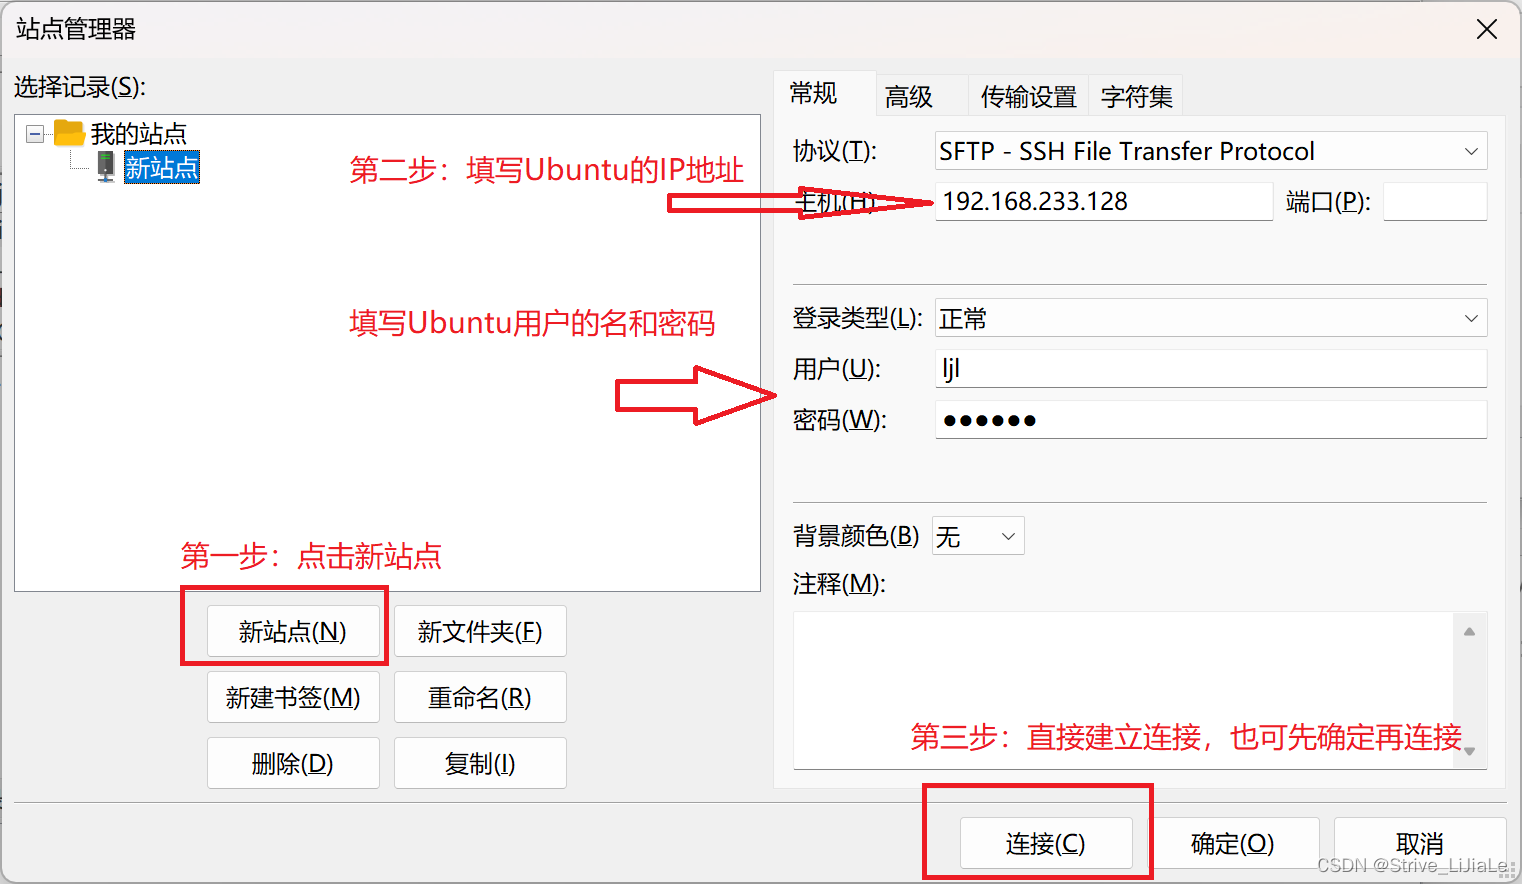The image size is (1522, 884).
Task: Click the 删除(D) button
Action: tap(293, 763)
